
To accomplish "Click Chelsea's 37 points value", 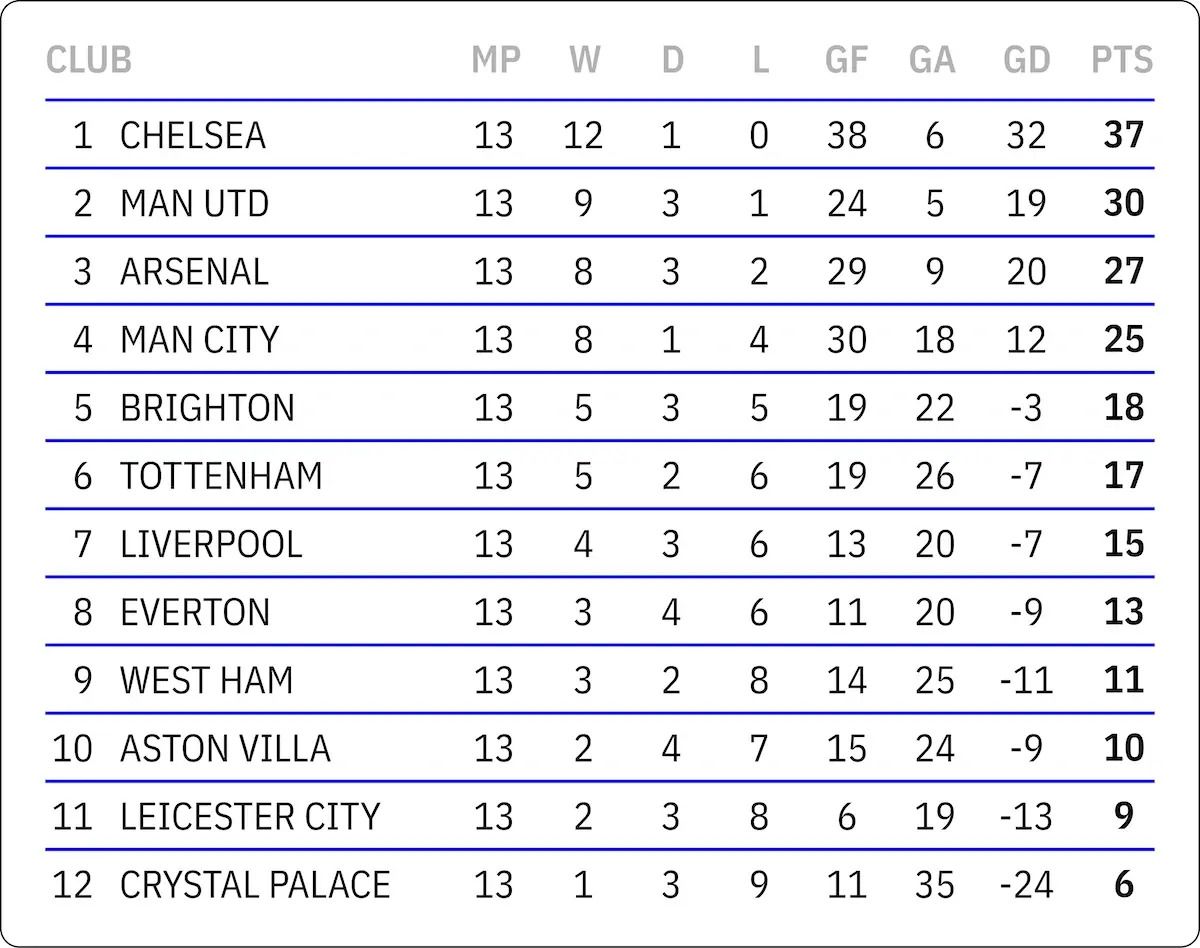I will click(x=1124, y=135).
